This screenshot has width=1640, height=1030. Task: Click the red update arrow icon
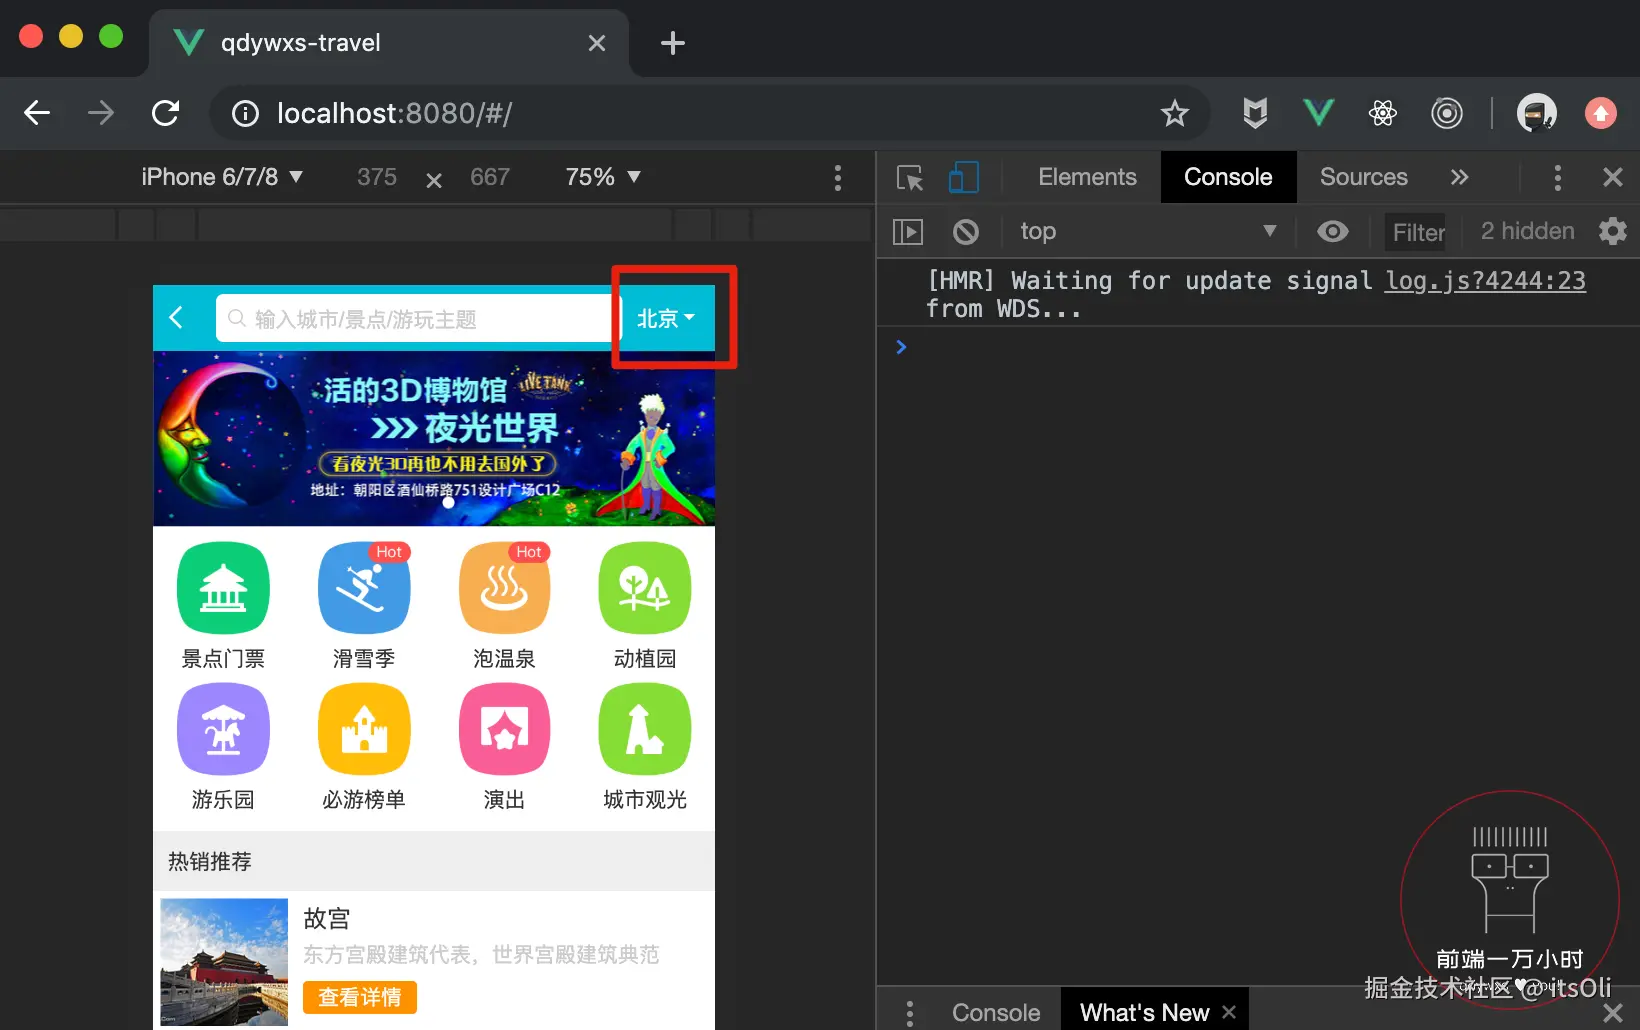pyautogui.click(x=1601, y=113)
